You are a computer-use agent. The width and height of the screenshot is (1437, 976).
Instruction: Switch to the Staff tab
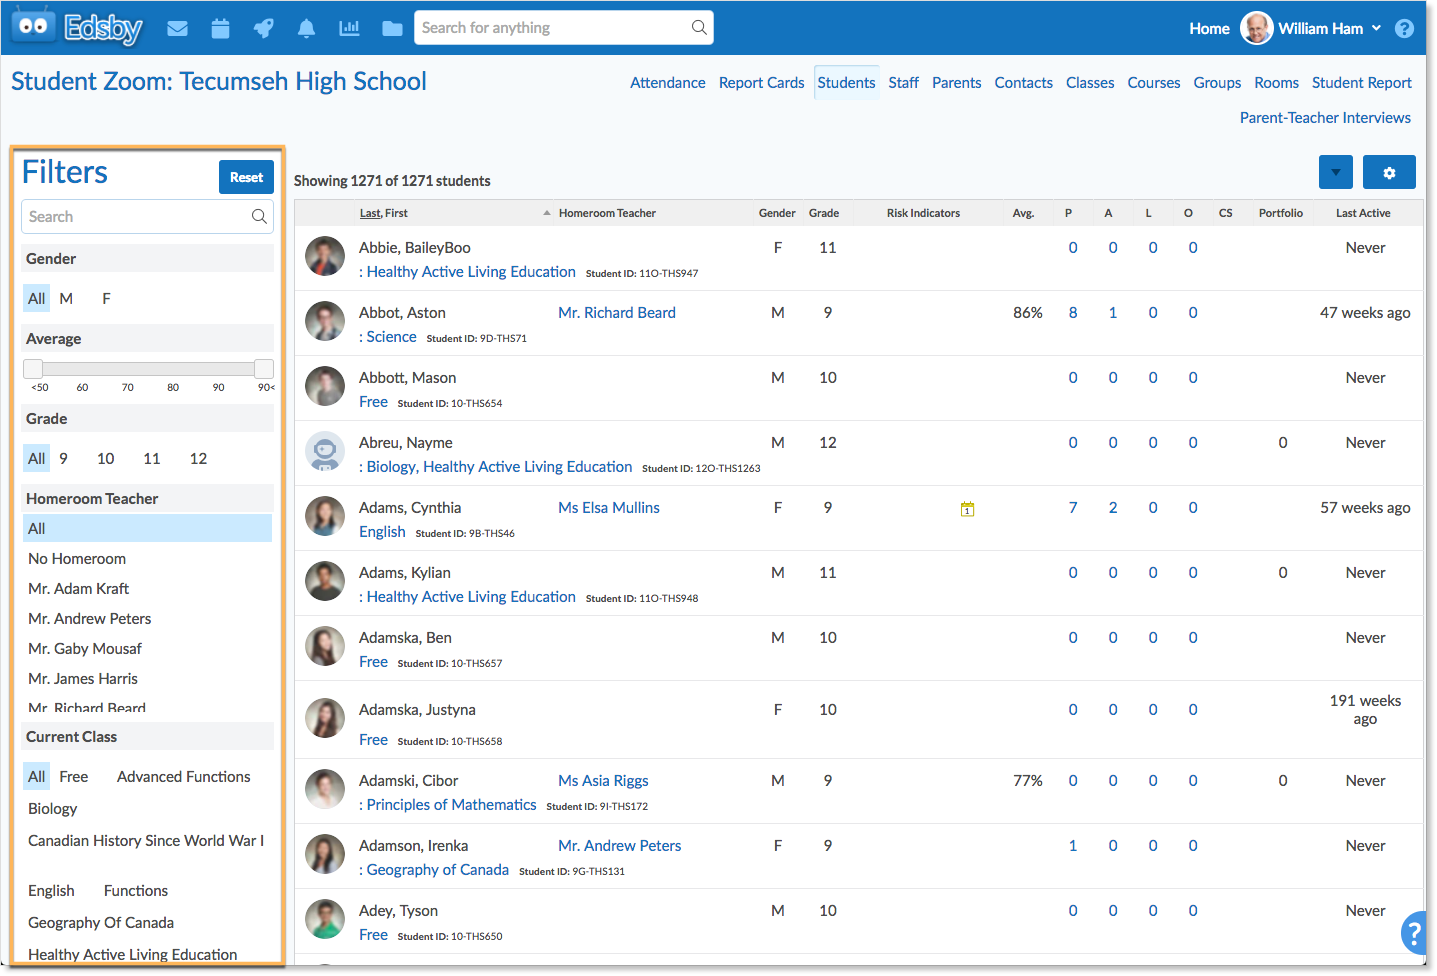tap(903, 83)
